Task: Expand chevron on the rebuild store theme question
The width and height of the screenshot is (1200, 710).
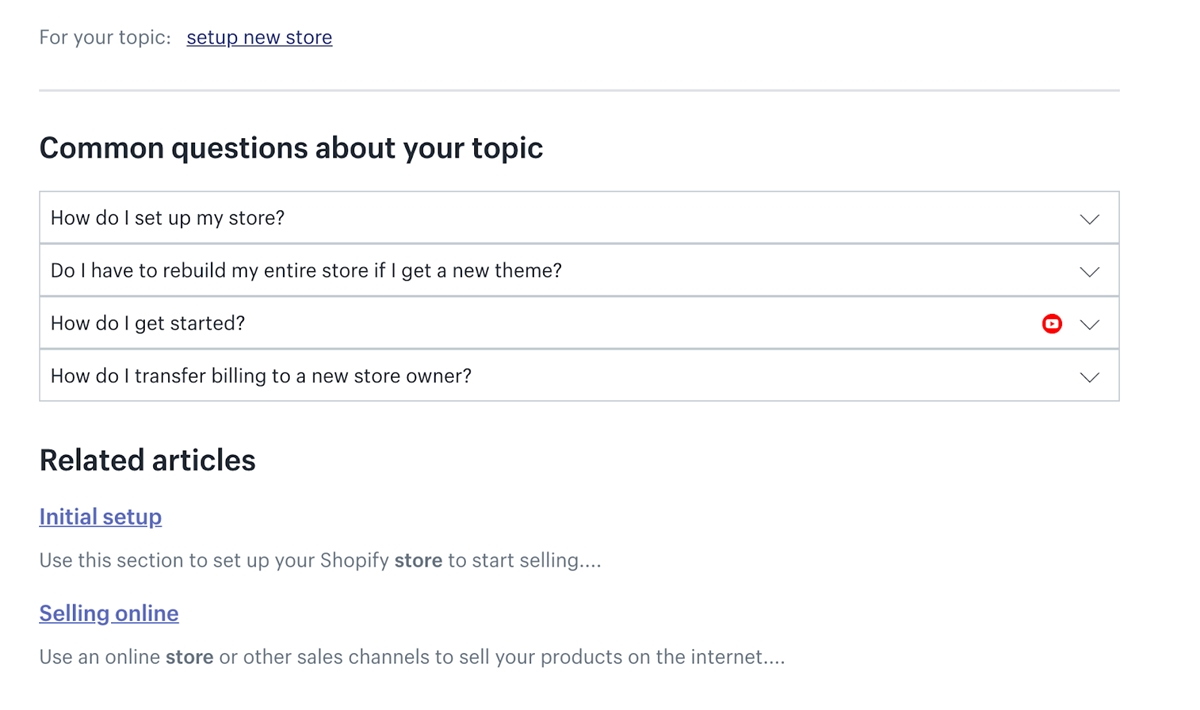Action: tap(1089, 272)
